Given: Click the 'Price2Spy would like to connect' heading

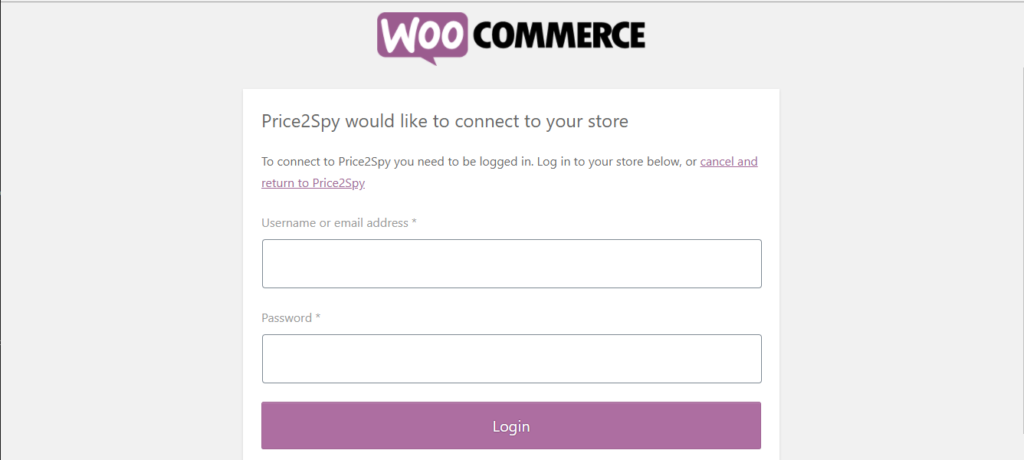Looking at the screenshot, I should (445, 122).
